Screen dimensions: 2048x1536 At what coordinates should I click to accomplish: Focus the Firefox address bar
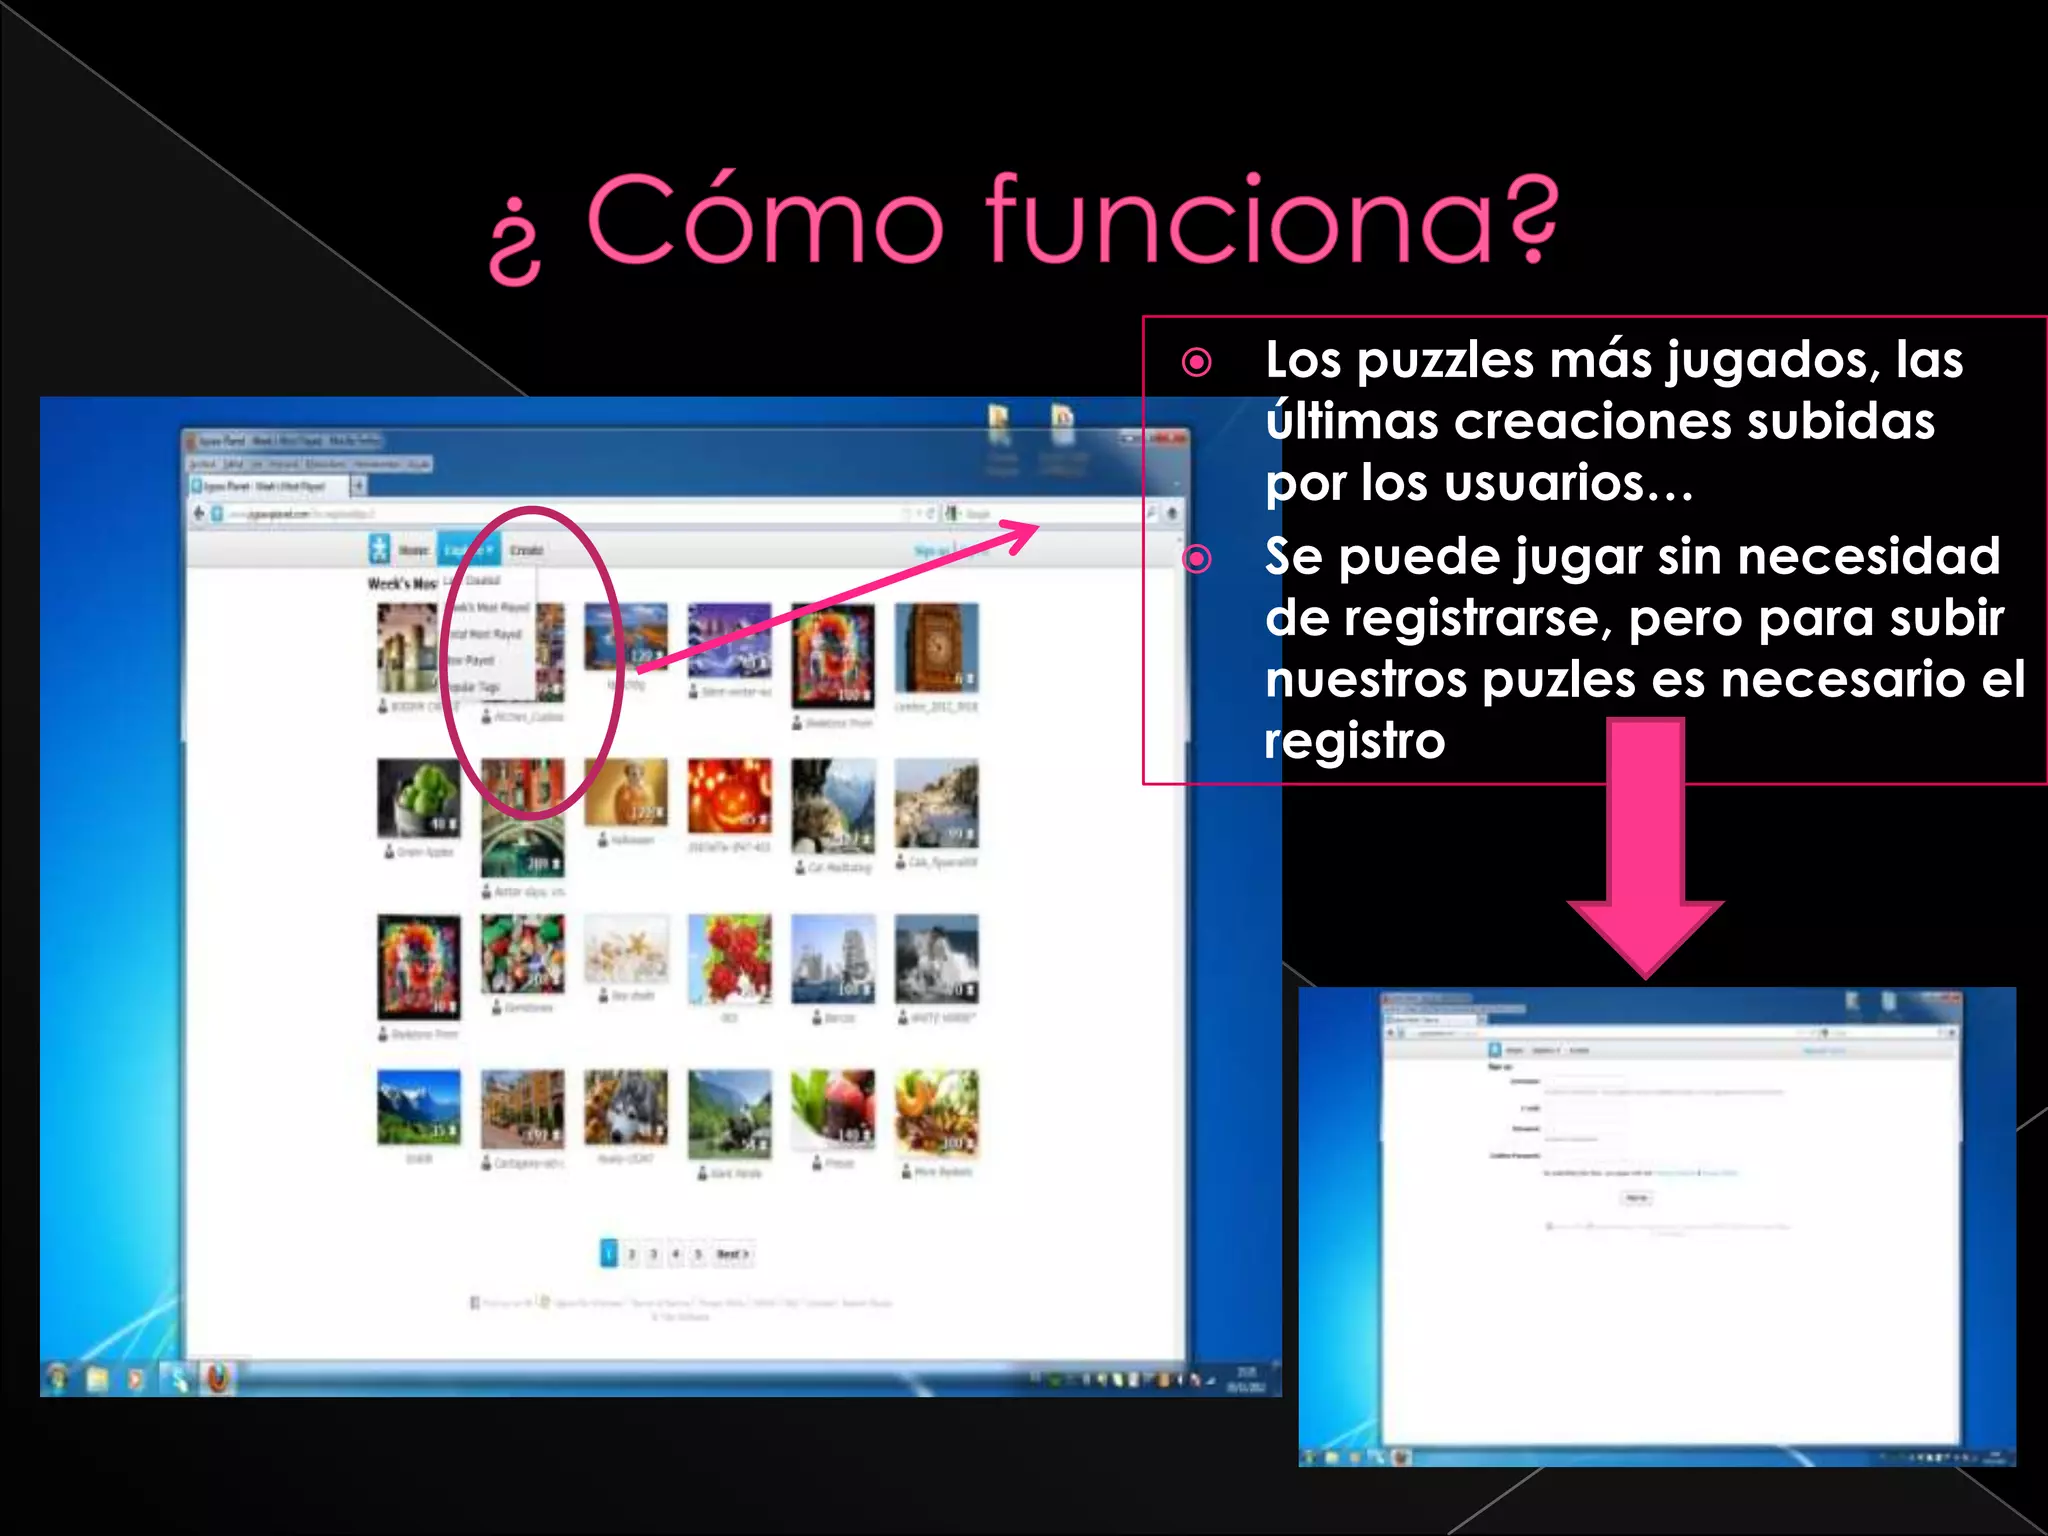click(x=560, y=513)
